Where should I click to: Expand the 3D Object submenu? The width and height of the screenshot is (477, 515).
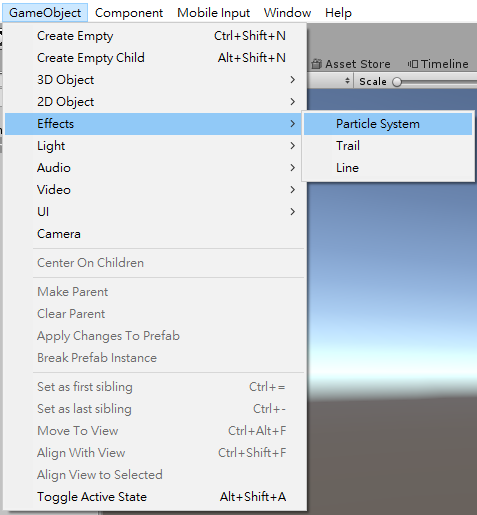point(155,80)
